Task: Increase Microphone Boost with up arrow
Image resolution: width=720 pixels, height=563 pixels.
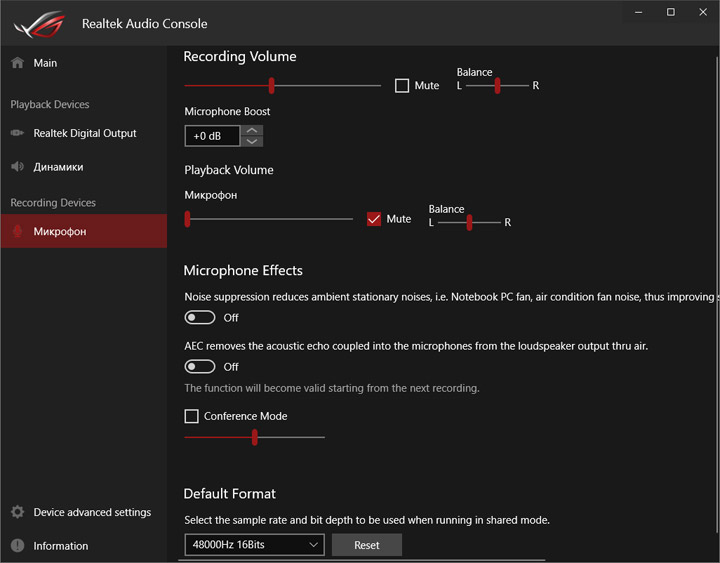Action: click(x=253, y=130)
